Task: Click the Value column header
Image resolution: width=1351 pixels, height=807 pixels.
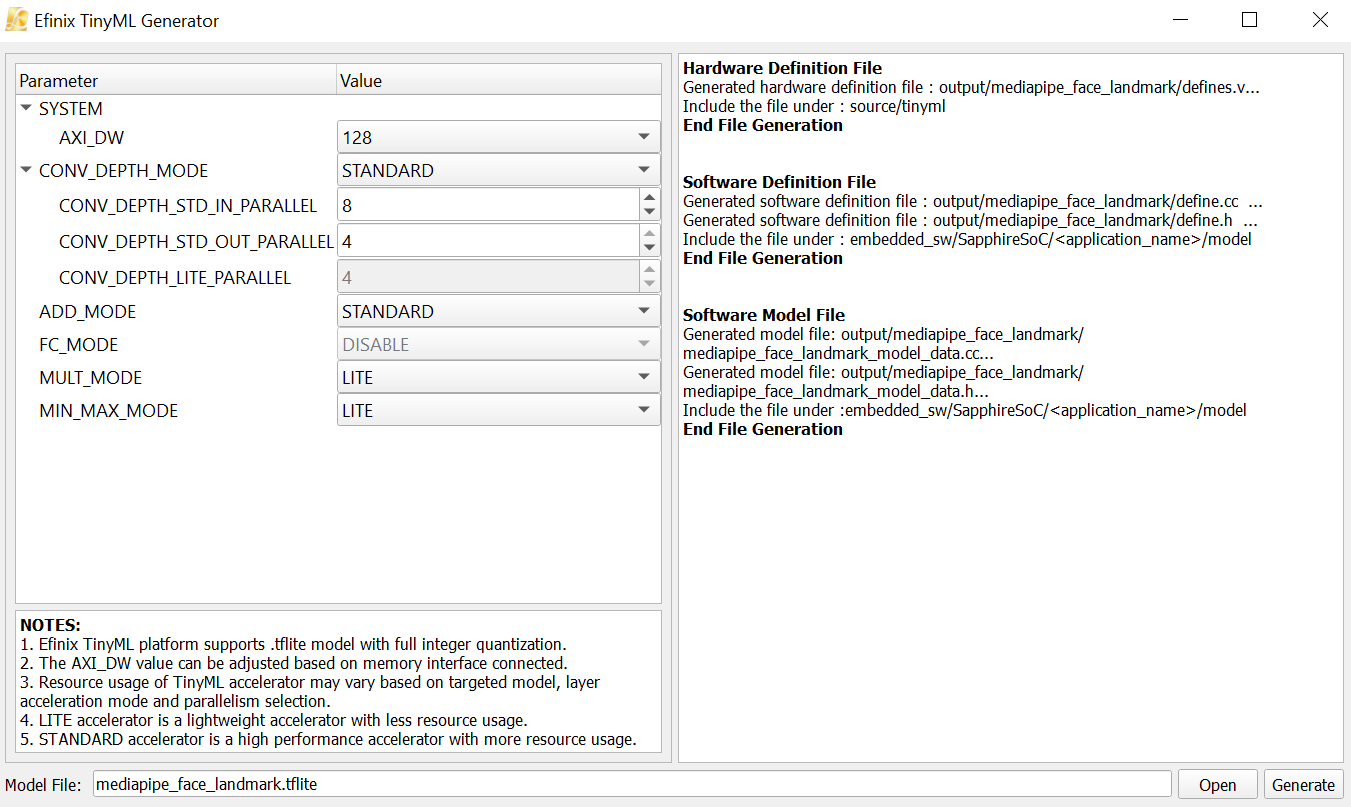Action: (498, 81)
